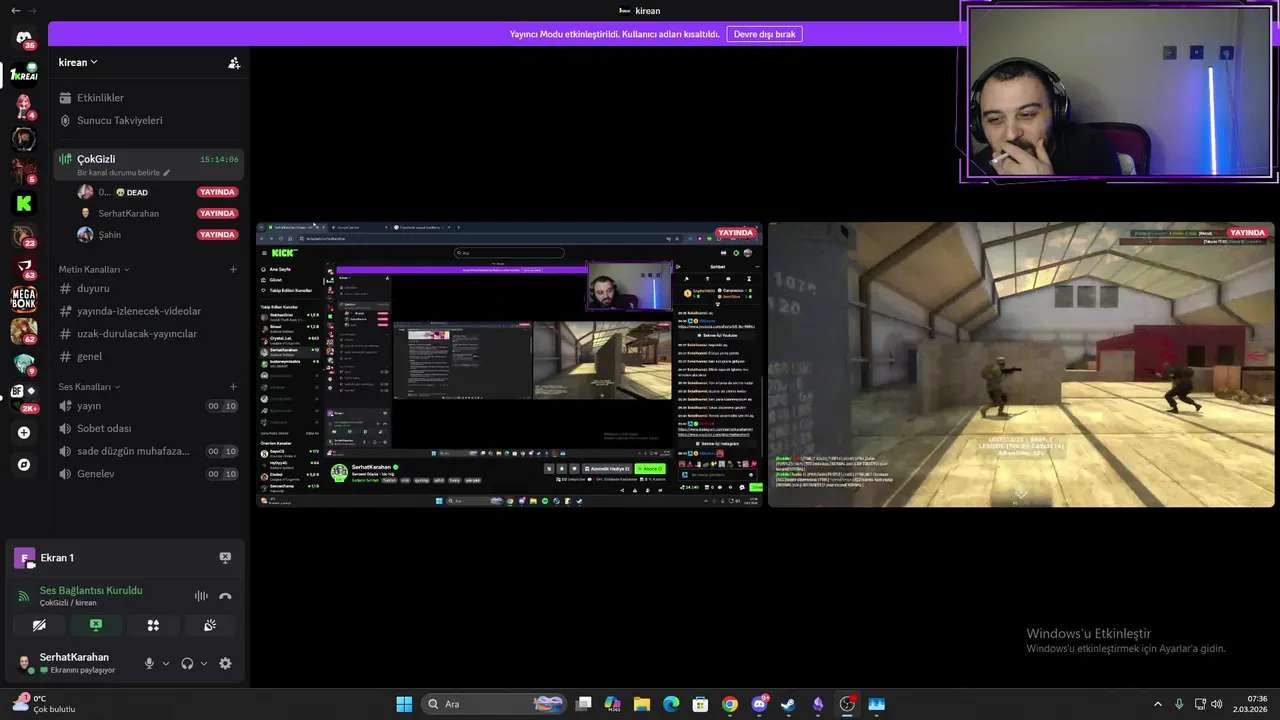
Task: Open Task View on the taskbar
Action: (584, 704)
